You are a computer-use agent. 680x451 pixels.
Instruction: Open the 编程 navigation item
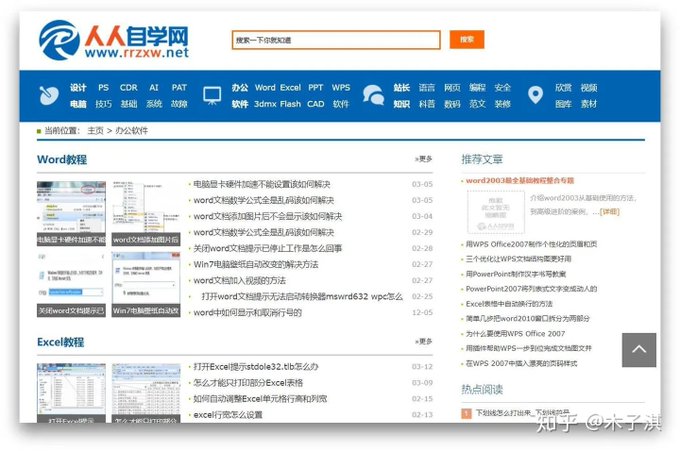[477, 88]
